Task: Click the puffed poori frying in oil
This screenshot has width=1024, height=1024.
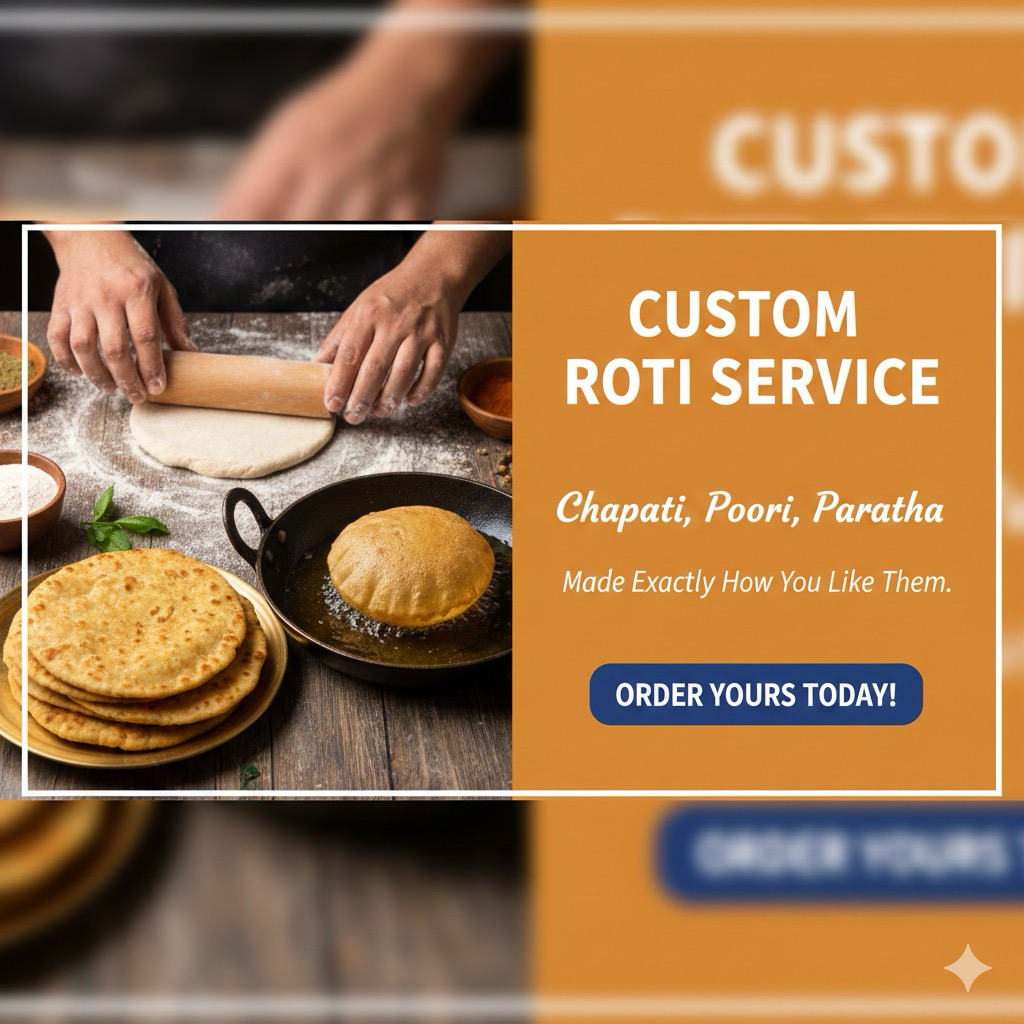Action: (410, 566)
